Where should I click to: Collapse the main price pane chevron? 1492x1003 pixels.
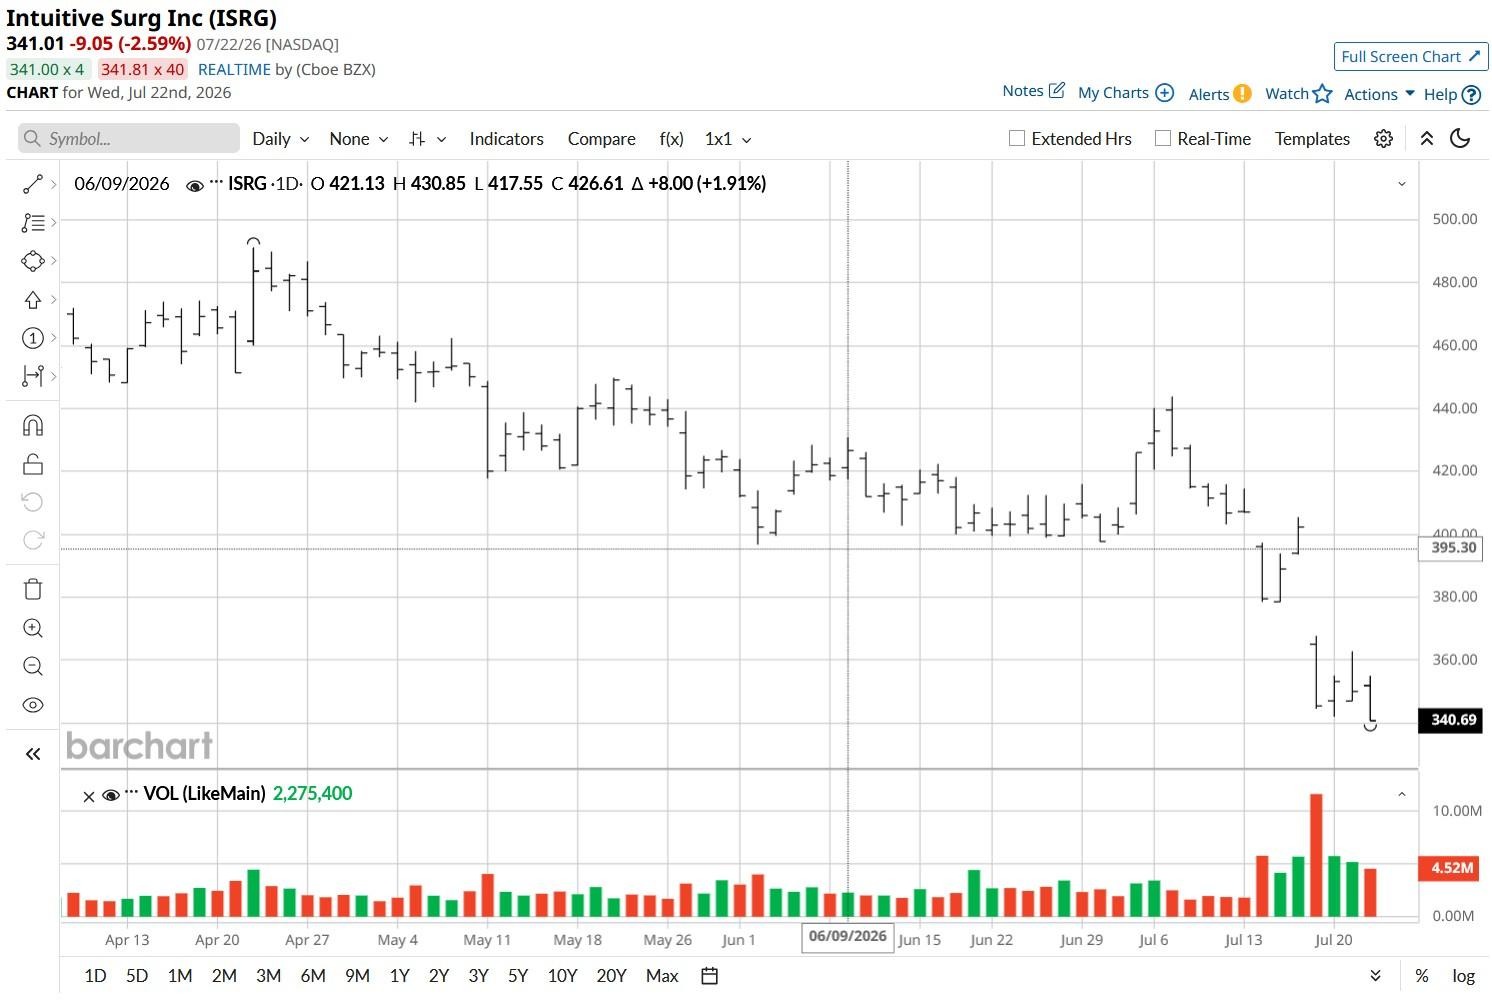[x=1401, y=184]
